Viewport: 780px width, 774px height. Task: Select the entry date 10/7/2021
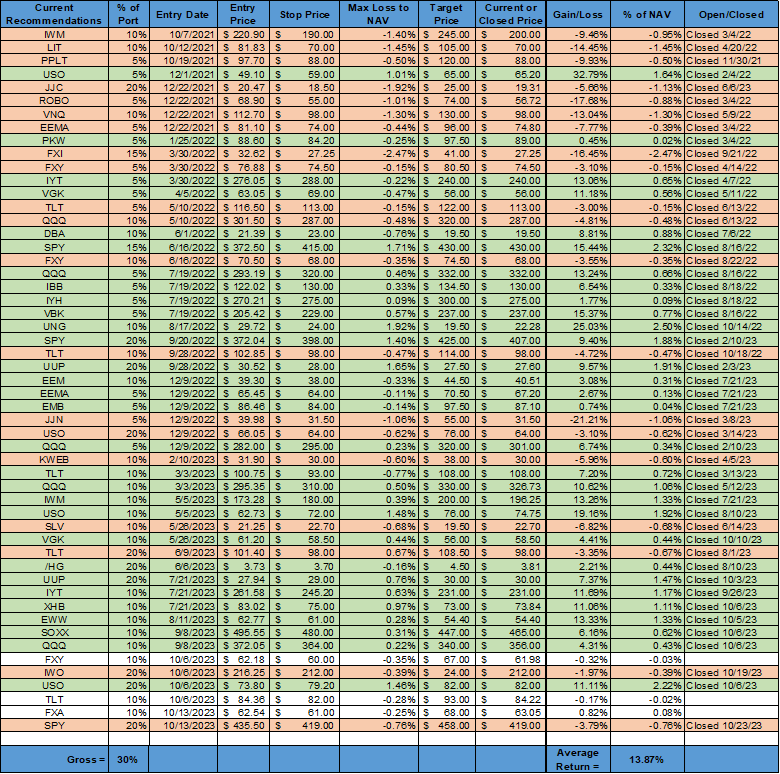pyautogui.click(x=183, y=34)
